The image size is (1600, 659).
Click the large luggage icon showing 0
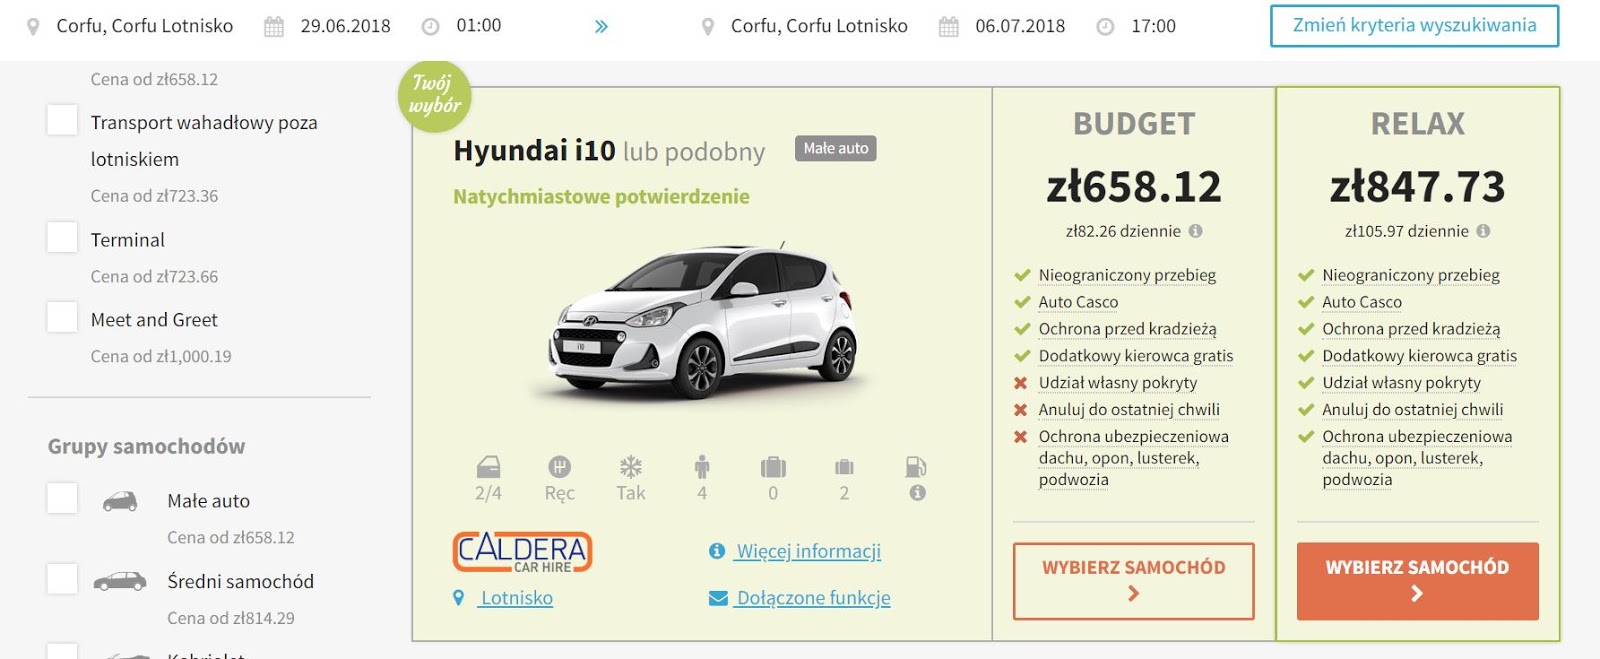tap(773, 467)
